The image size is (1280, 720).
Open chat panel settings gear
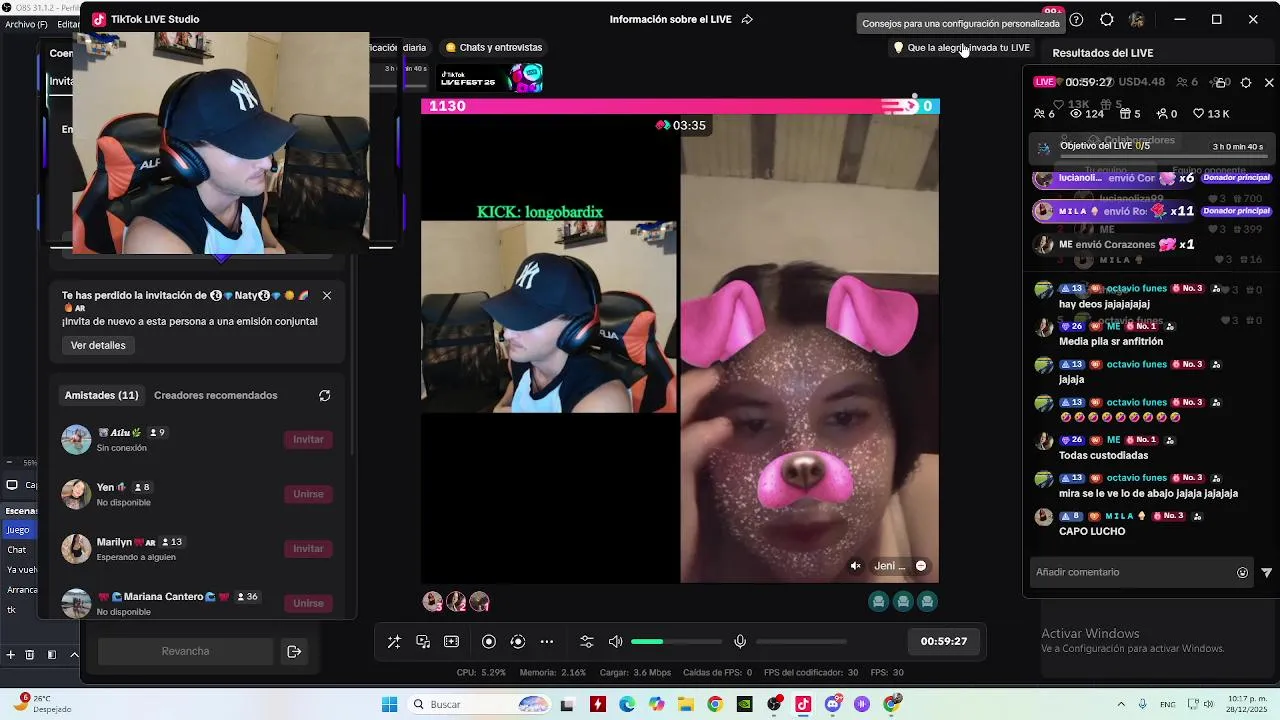1246,82
